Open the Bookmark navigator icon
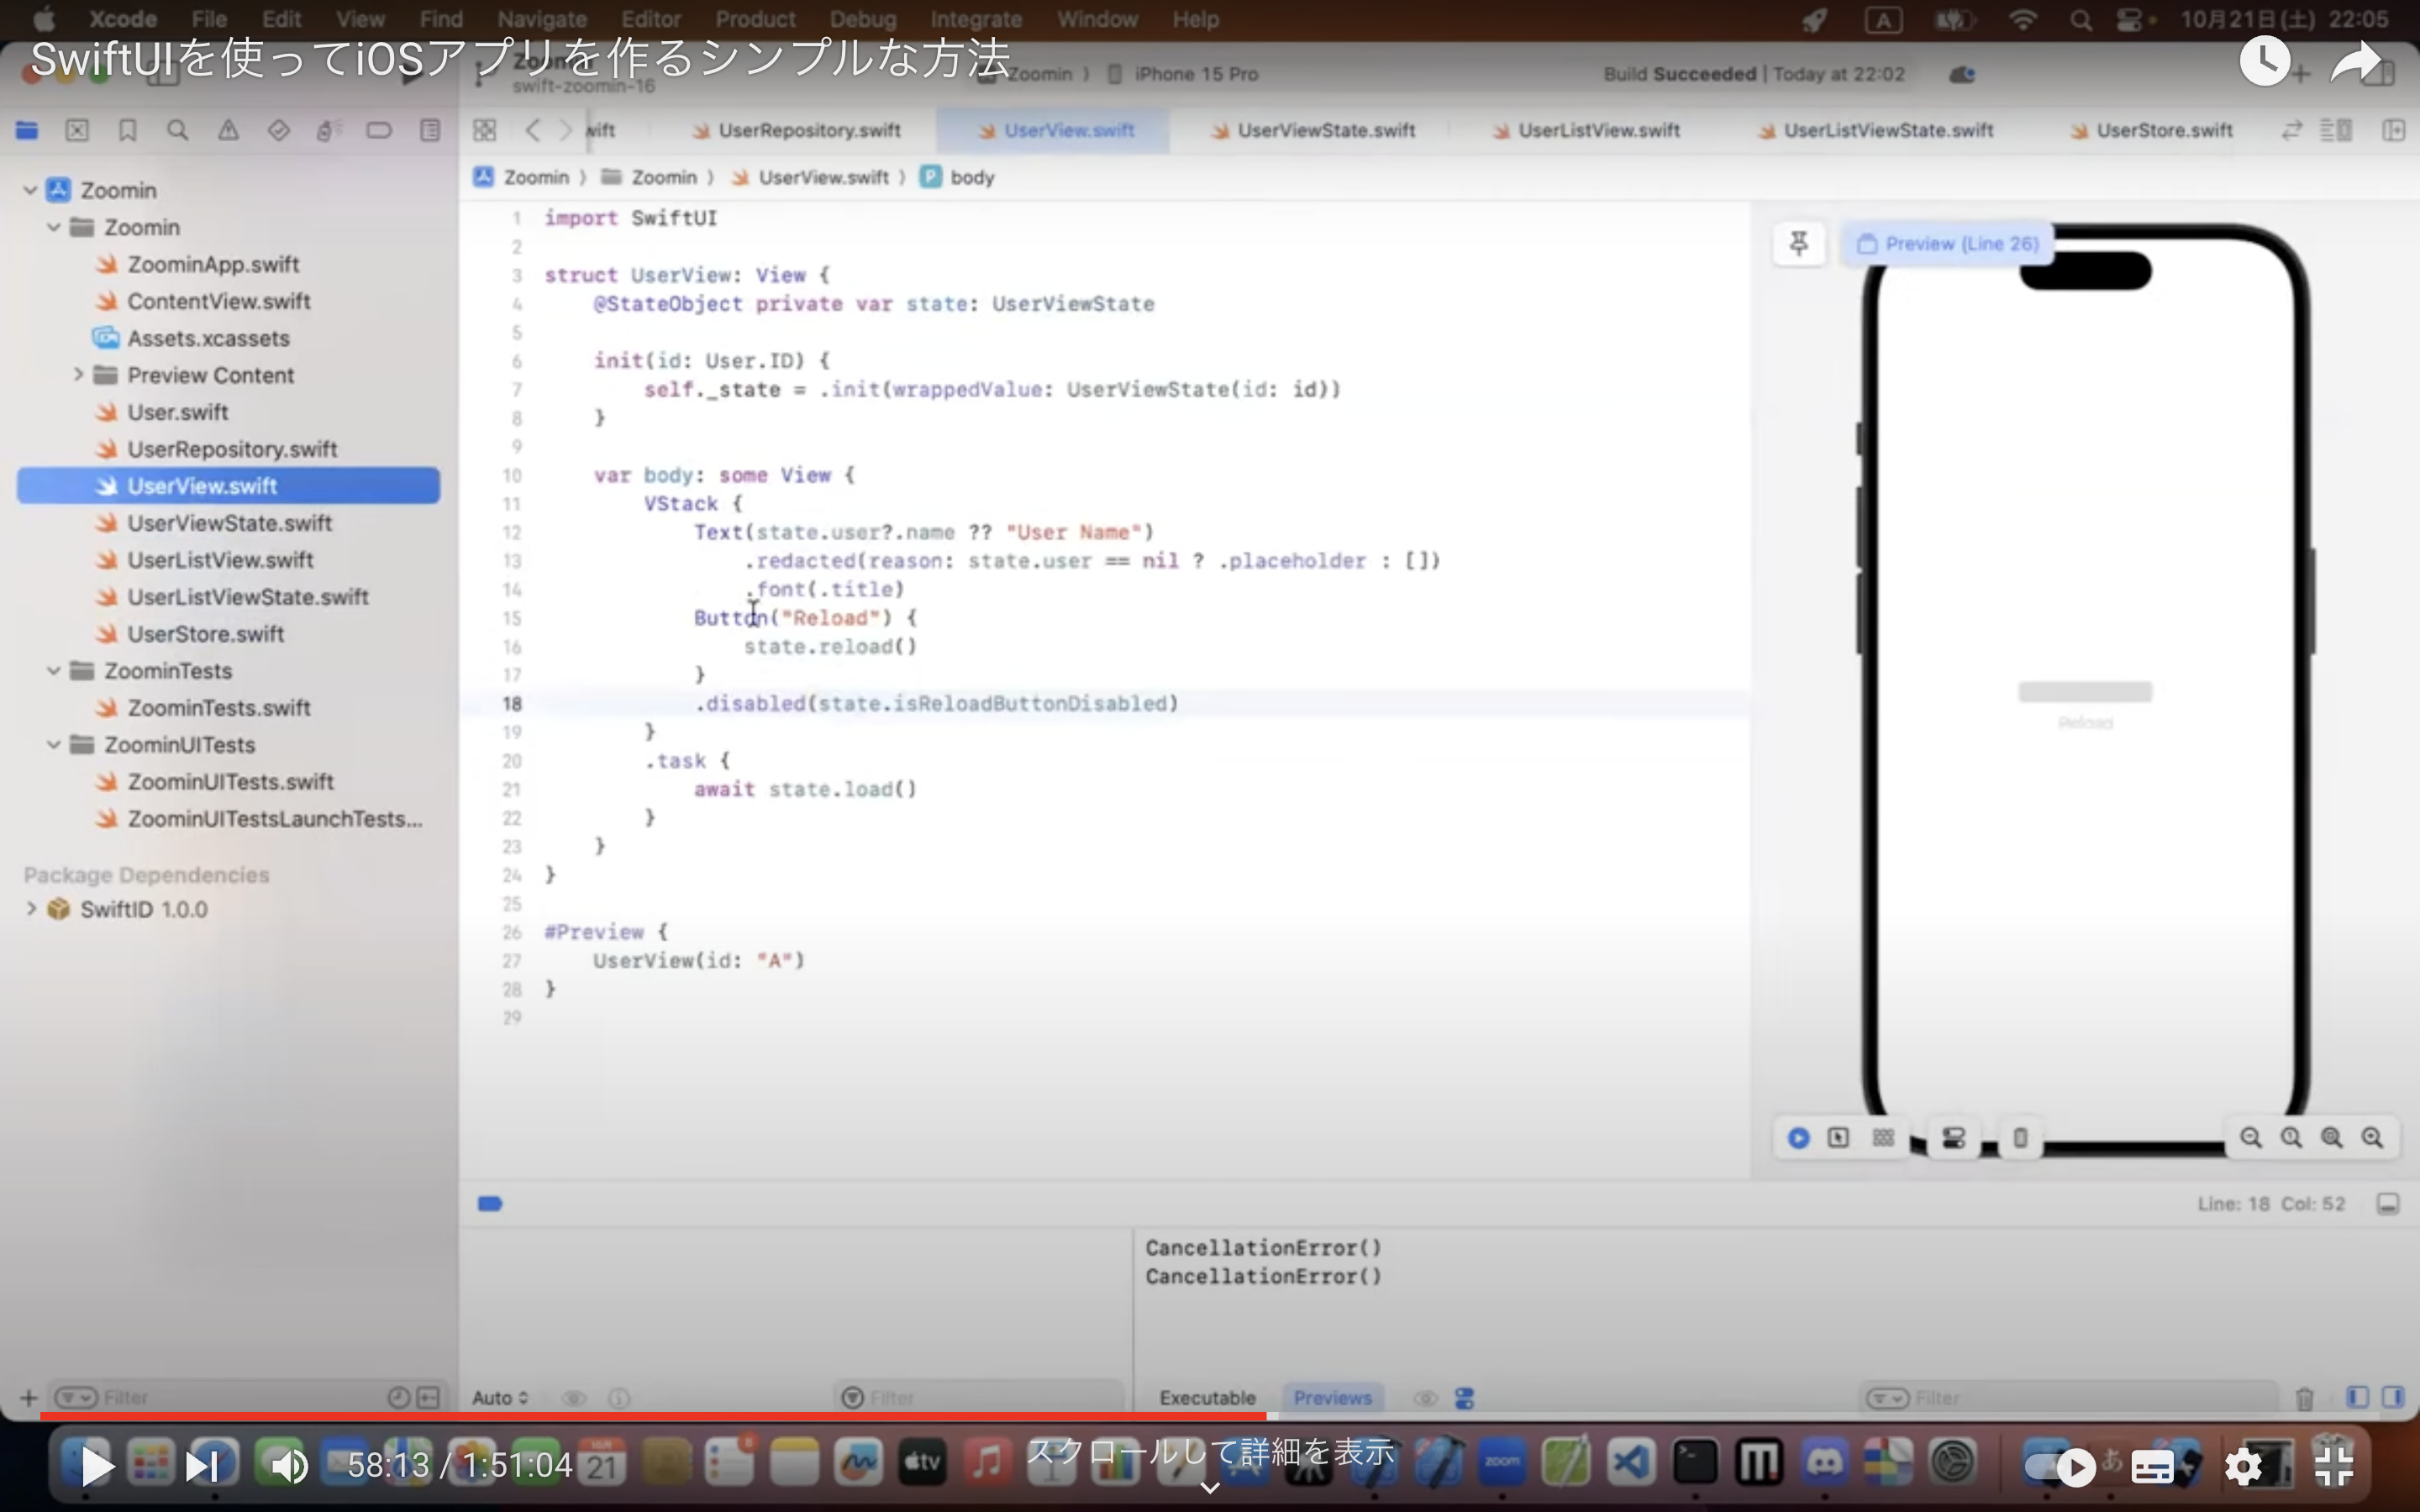This screenshot has width=2420, height=1512. pyautogui.click(x=127, y=130)
